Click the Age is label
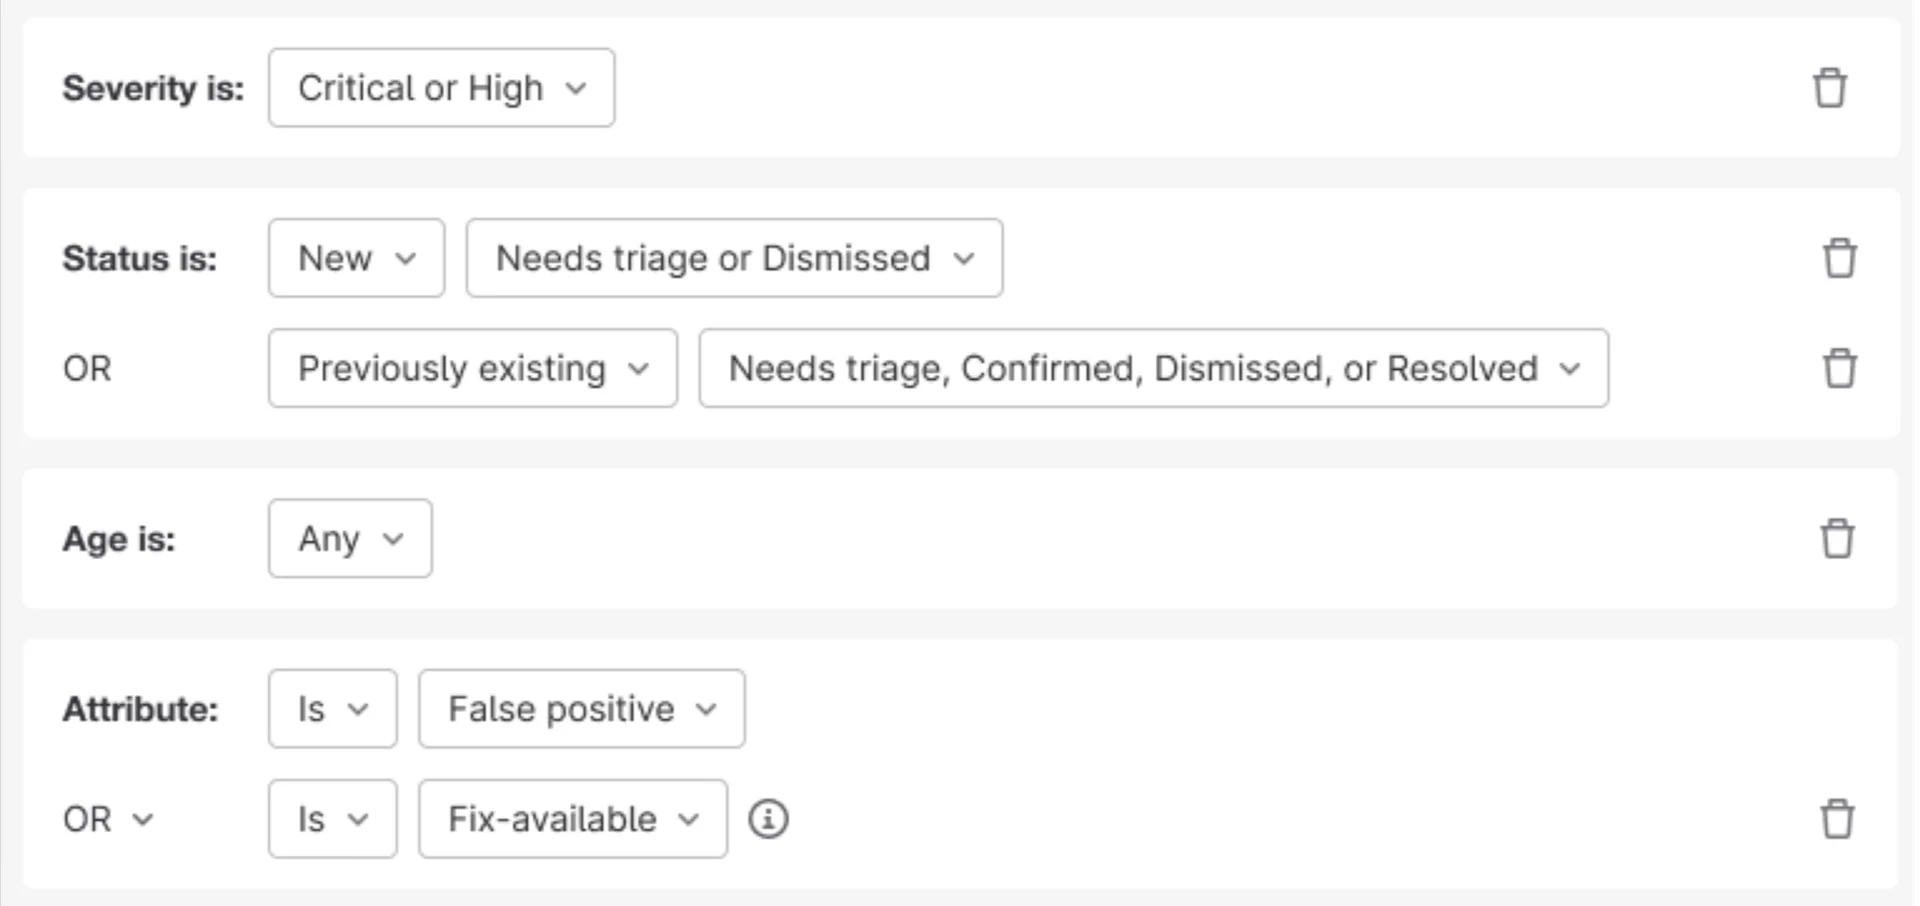This screenshot has width=1920, height=906. tap(119, 539)
